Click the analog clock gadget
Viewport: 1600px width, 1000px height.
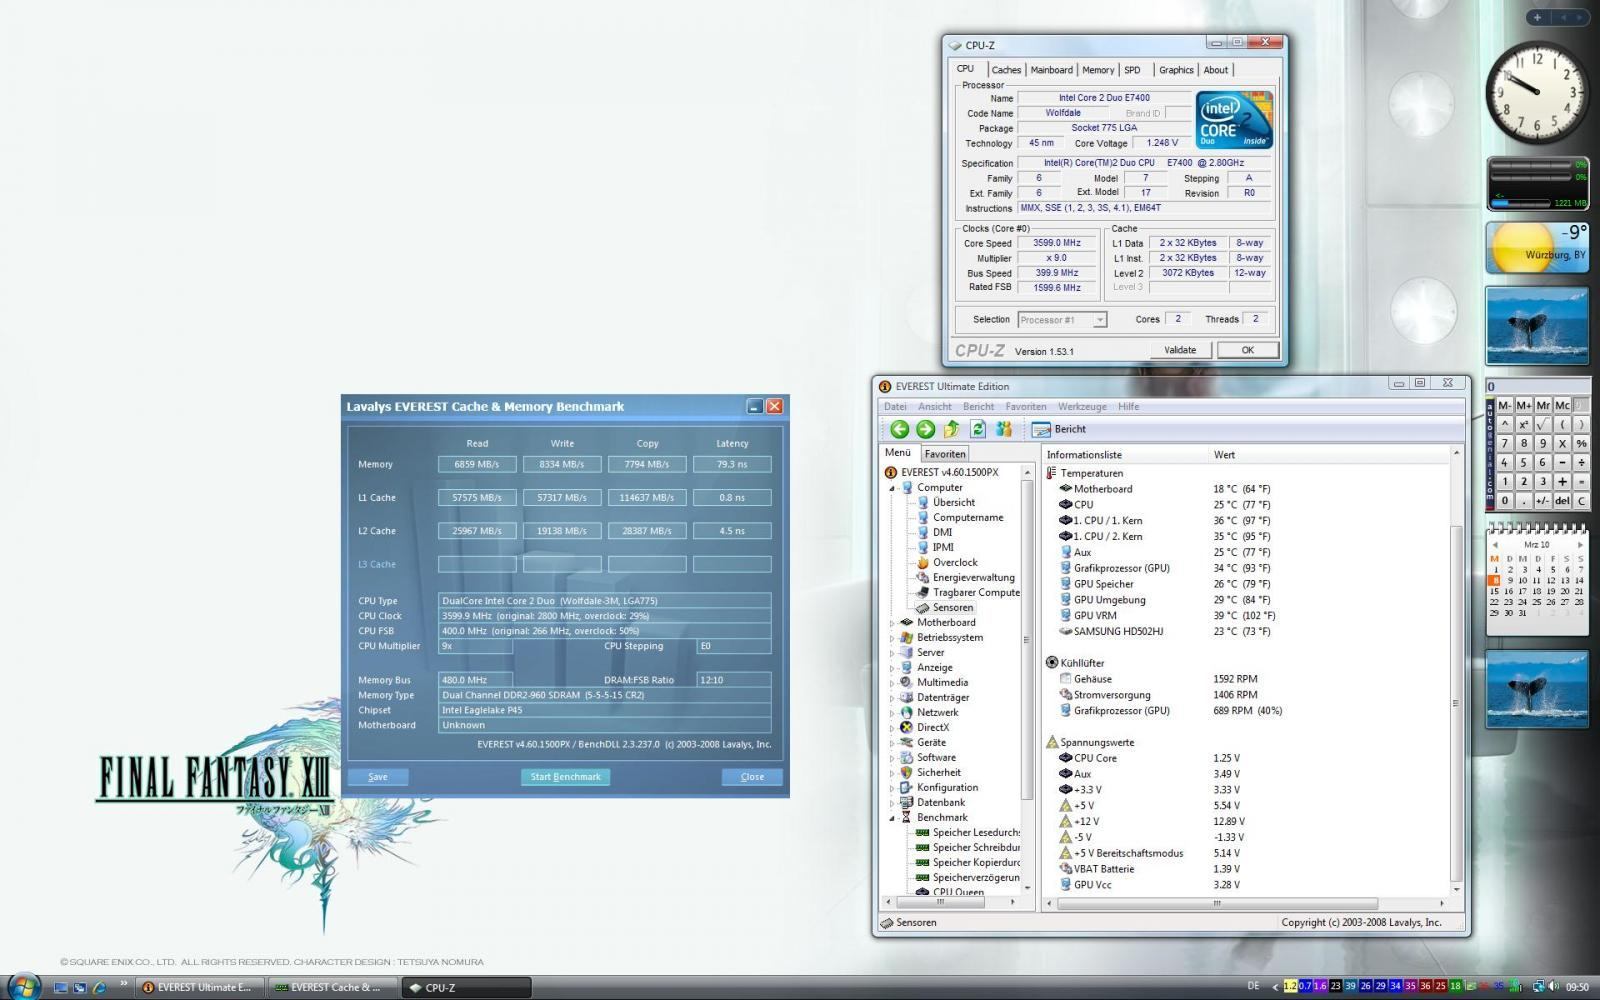point(1538,93)
